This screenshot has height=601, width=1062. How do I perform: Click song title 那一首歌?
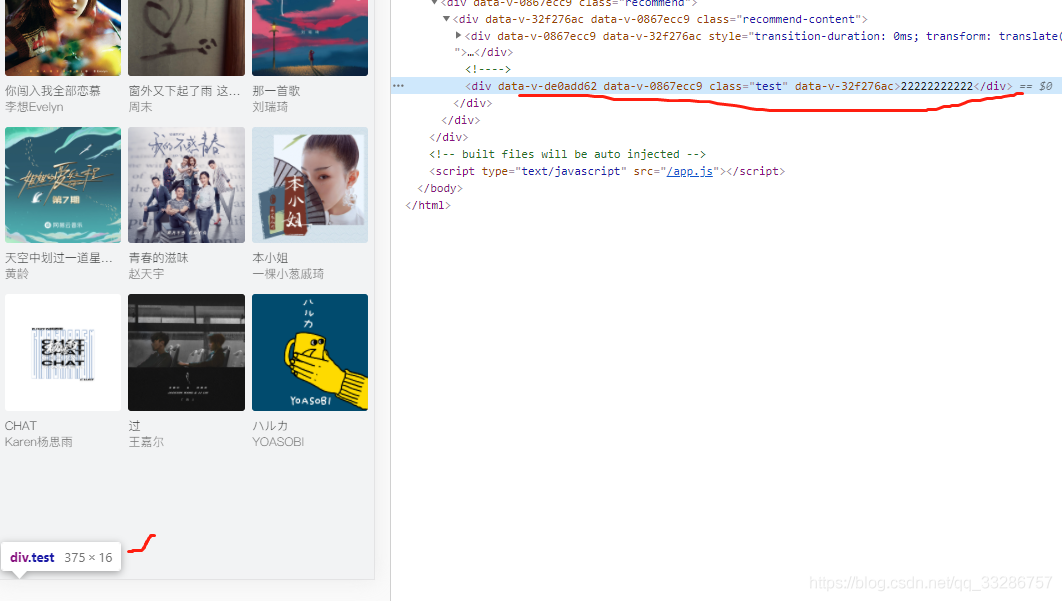coord(276,91)
